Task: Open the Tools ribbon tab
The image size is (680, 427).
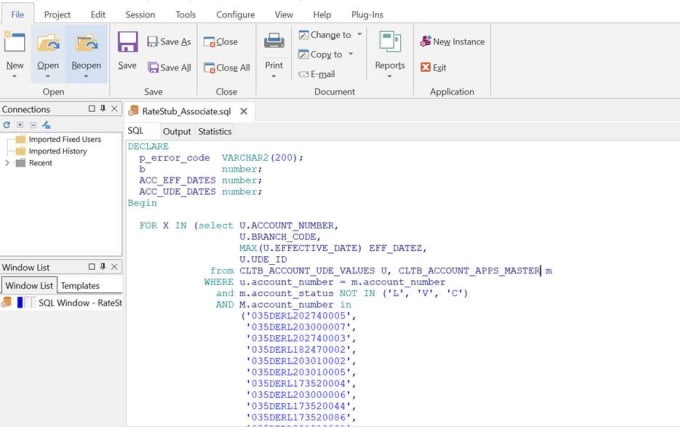Action: 186,15
